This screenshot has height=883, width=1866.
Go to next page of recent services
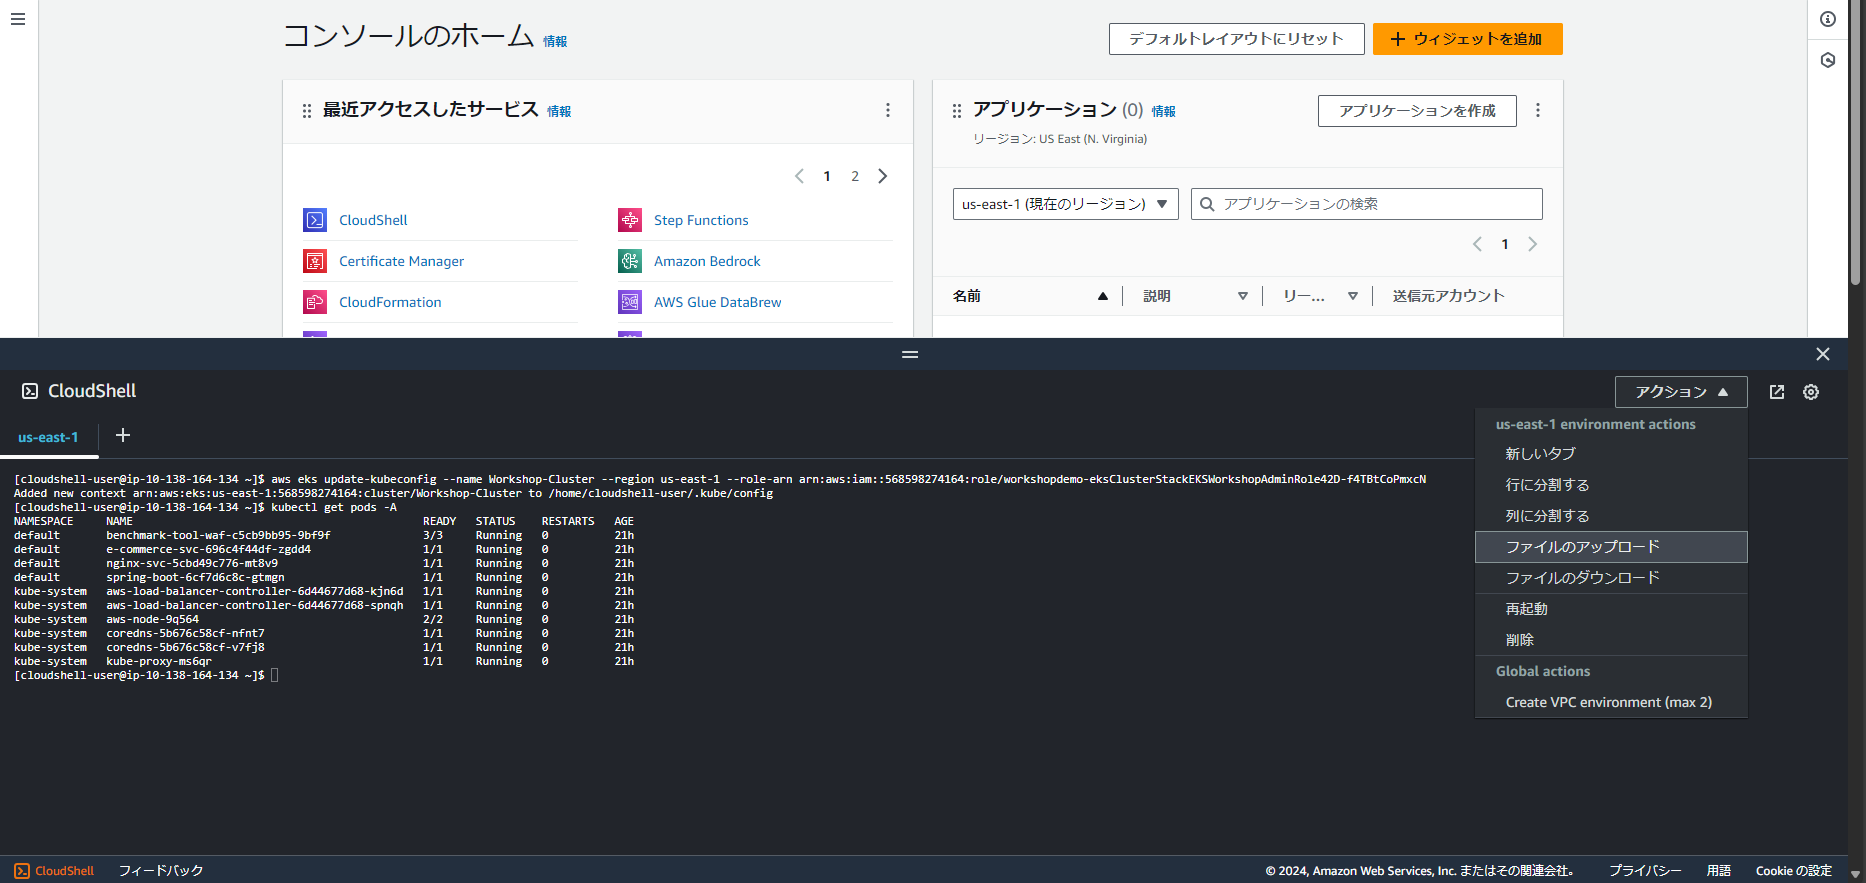883,176
